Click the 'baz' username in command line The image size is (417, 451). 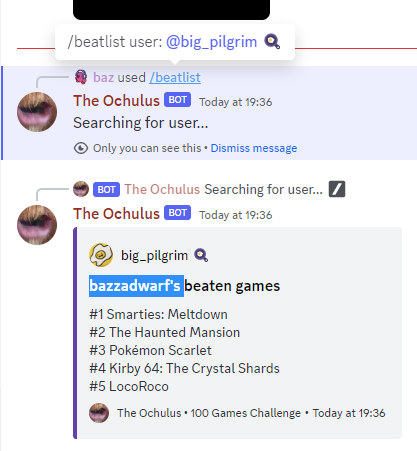click(104, 77)
